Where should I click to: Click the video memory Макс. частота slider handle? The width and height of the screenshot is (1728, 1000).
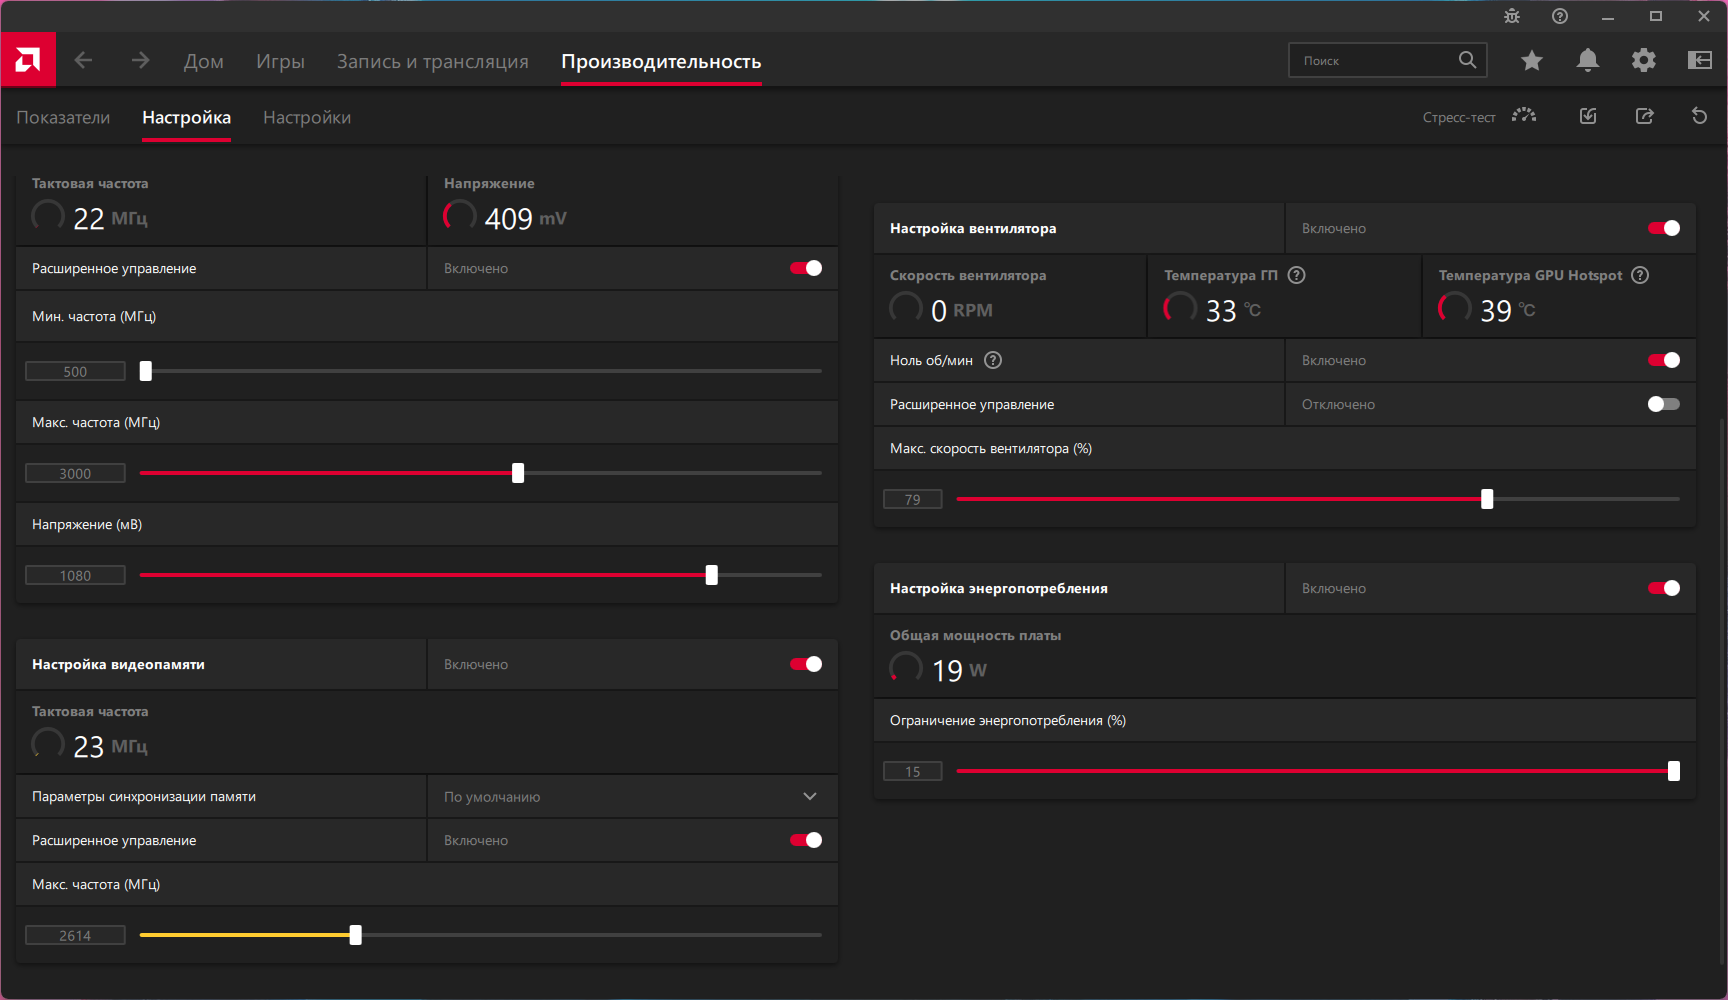tap(356, 935)
